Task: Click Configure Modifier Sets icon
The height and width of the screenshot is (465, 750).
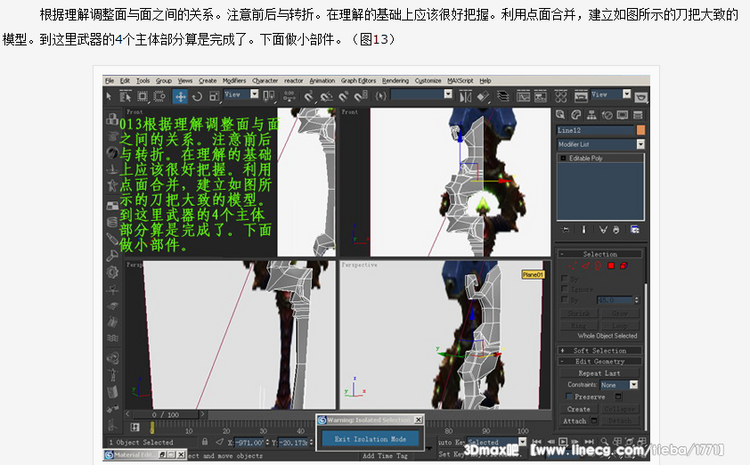Action: 635,230
